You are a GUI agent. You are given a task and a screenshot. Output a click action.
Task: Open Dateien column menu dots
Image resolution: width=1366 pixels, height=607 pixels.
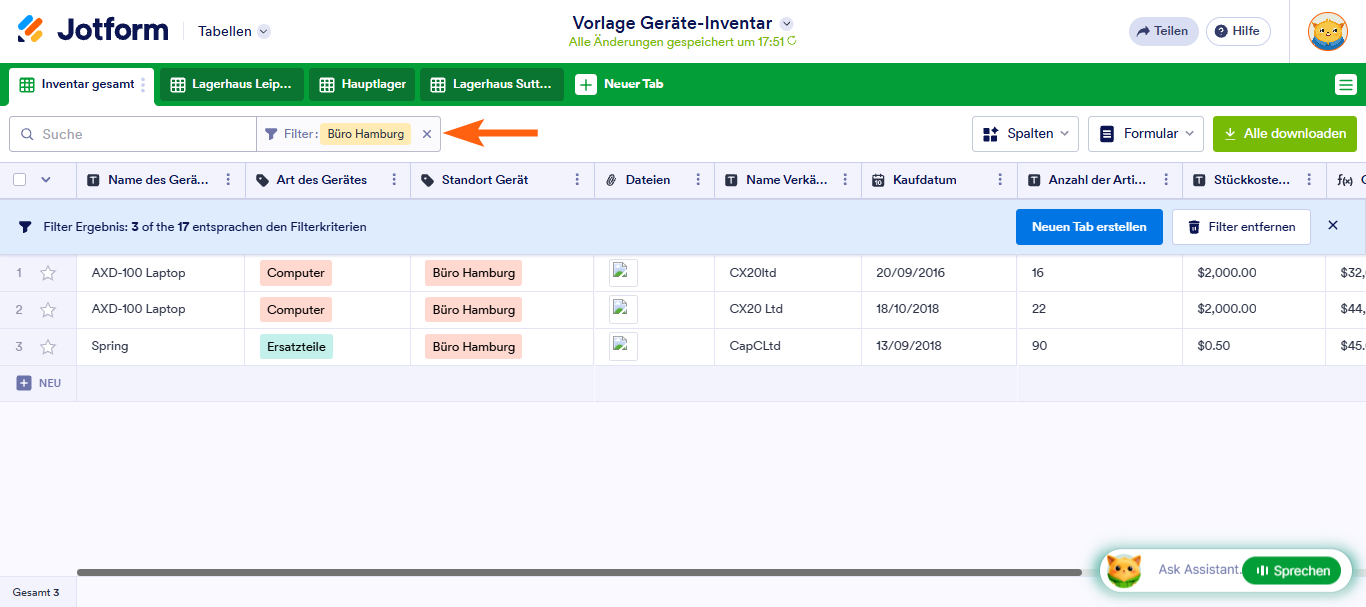click(x=698, y=180)
